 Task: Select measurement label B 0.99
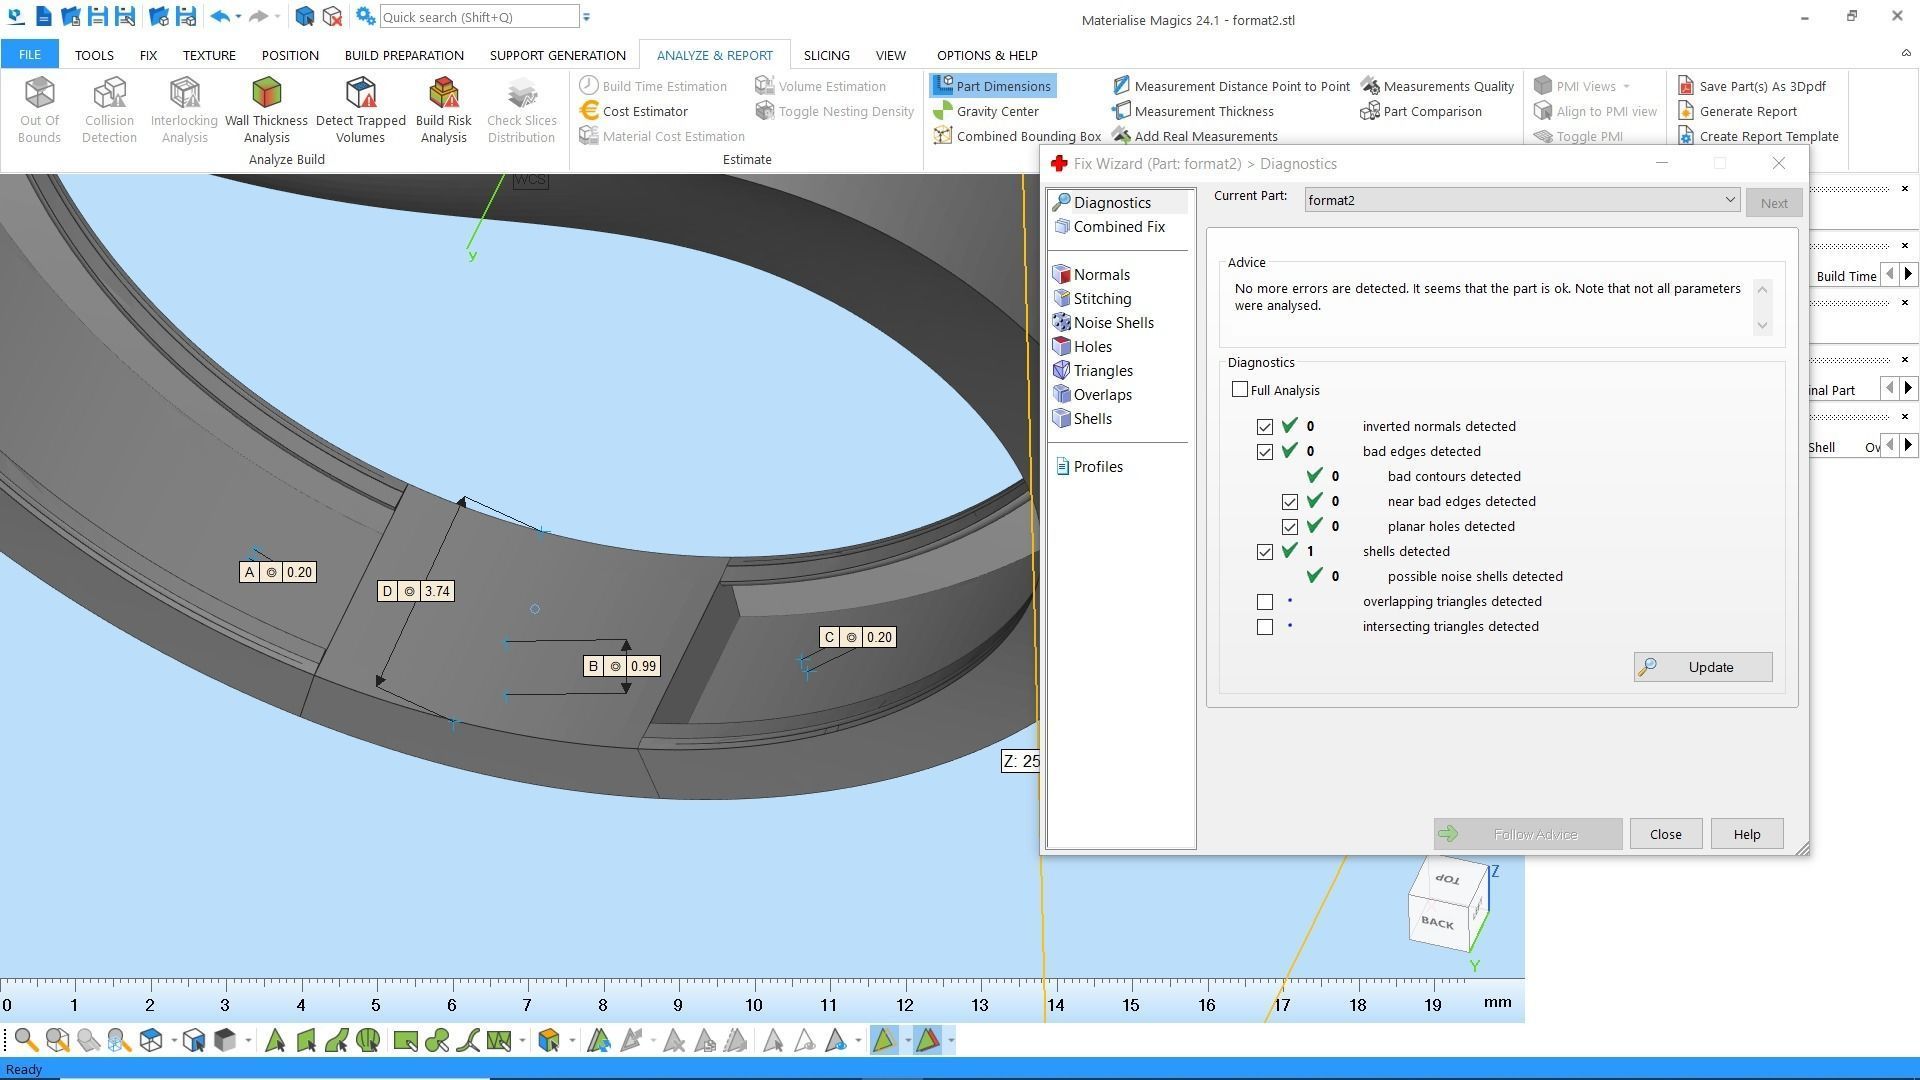tap(621, 667)
